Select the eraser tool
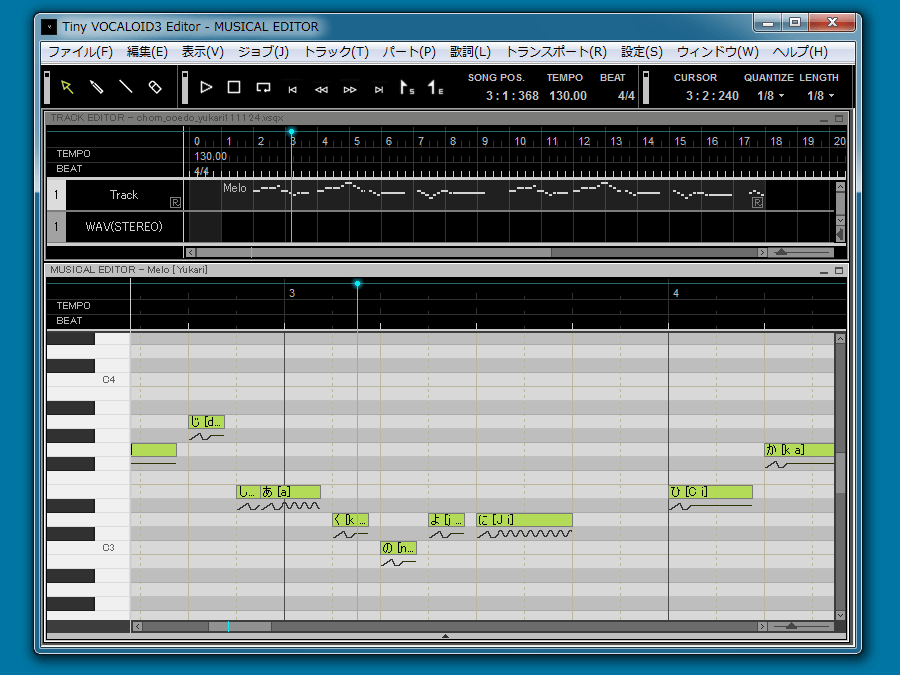 (154, 87)
